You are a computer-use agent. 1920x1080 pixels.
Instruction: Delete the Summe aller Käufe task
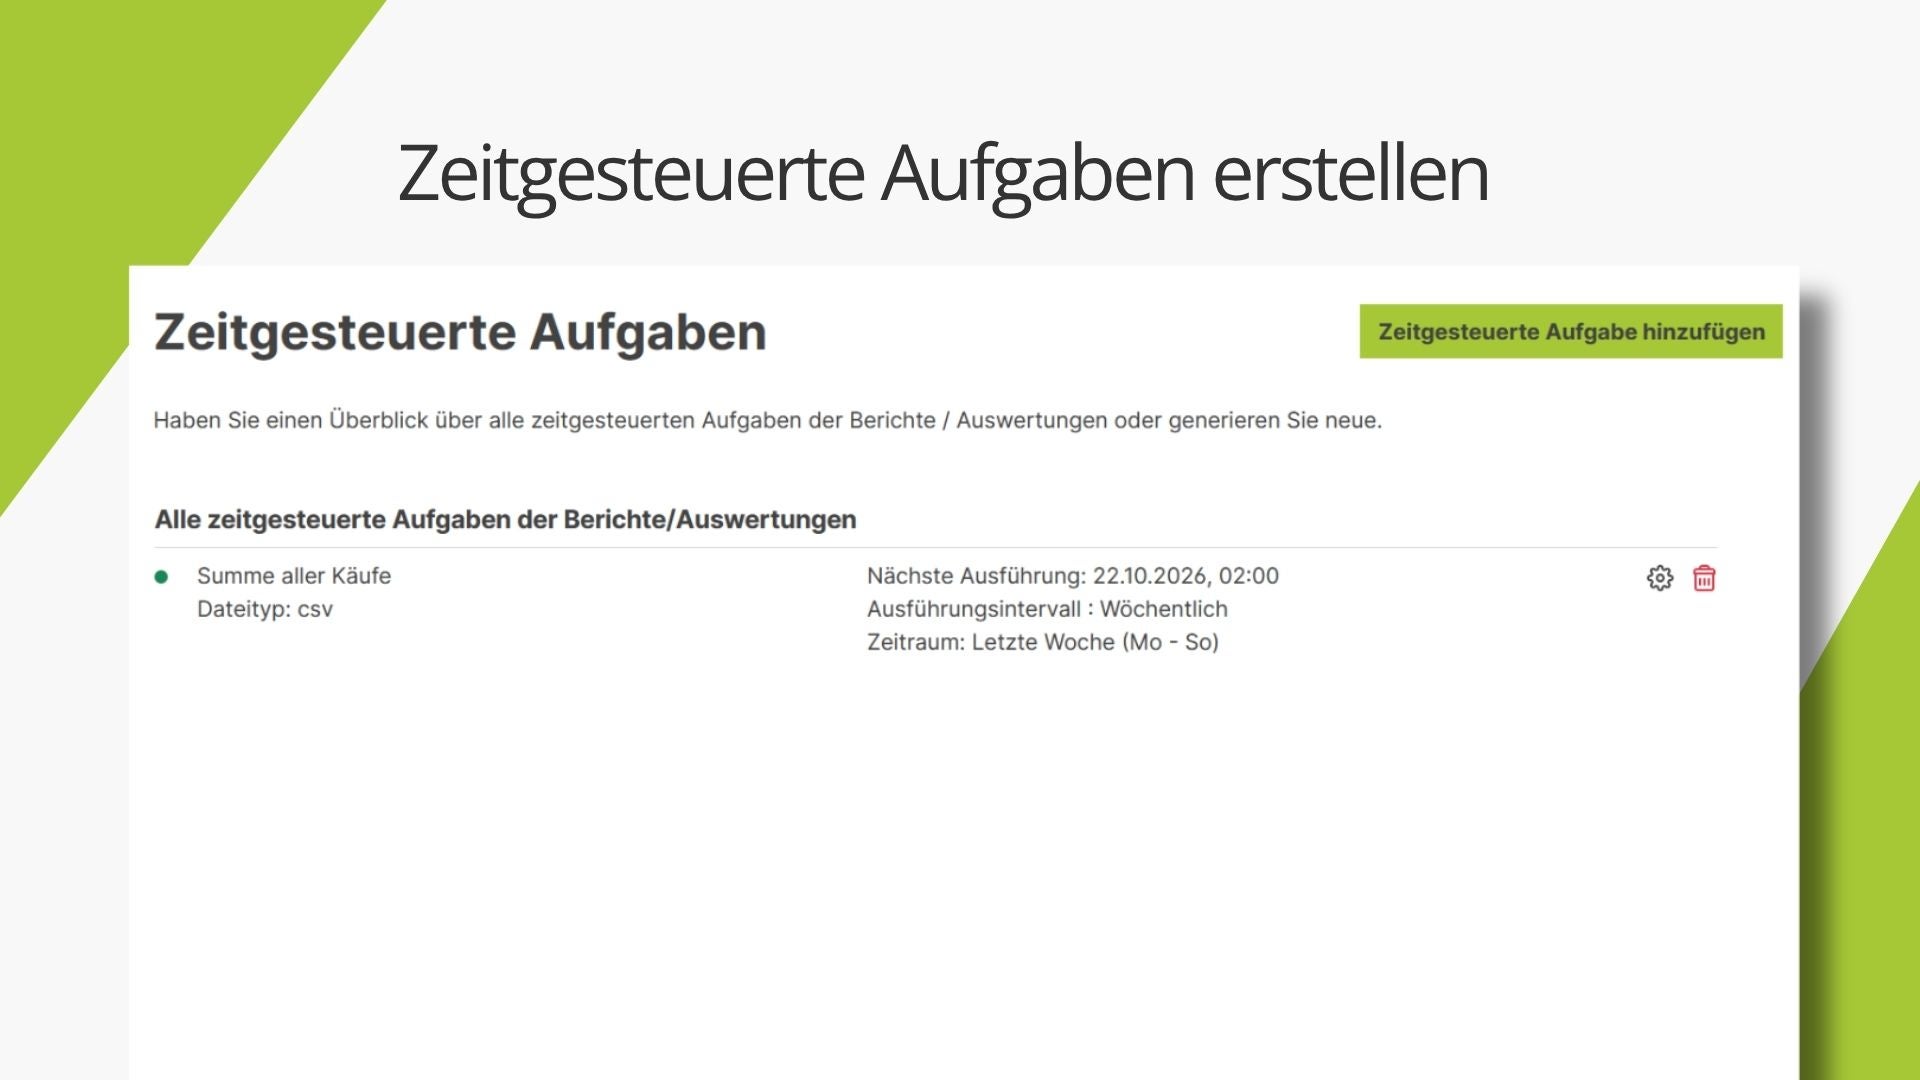pyautogui.click(x=1704, y=578)
